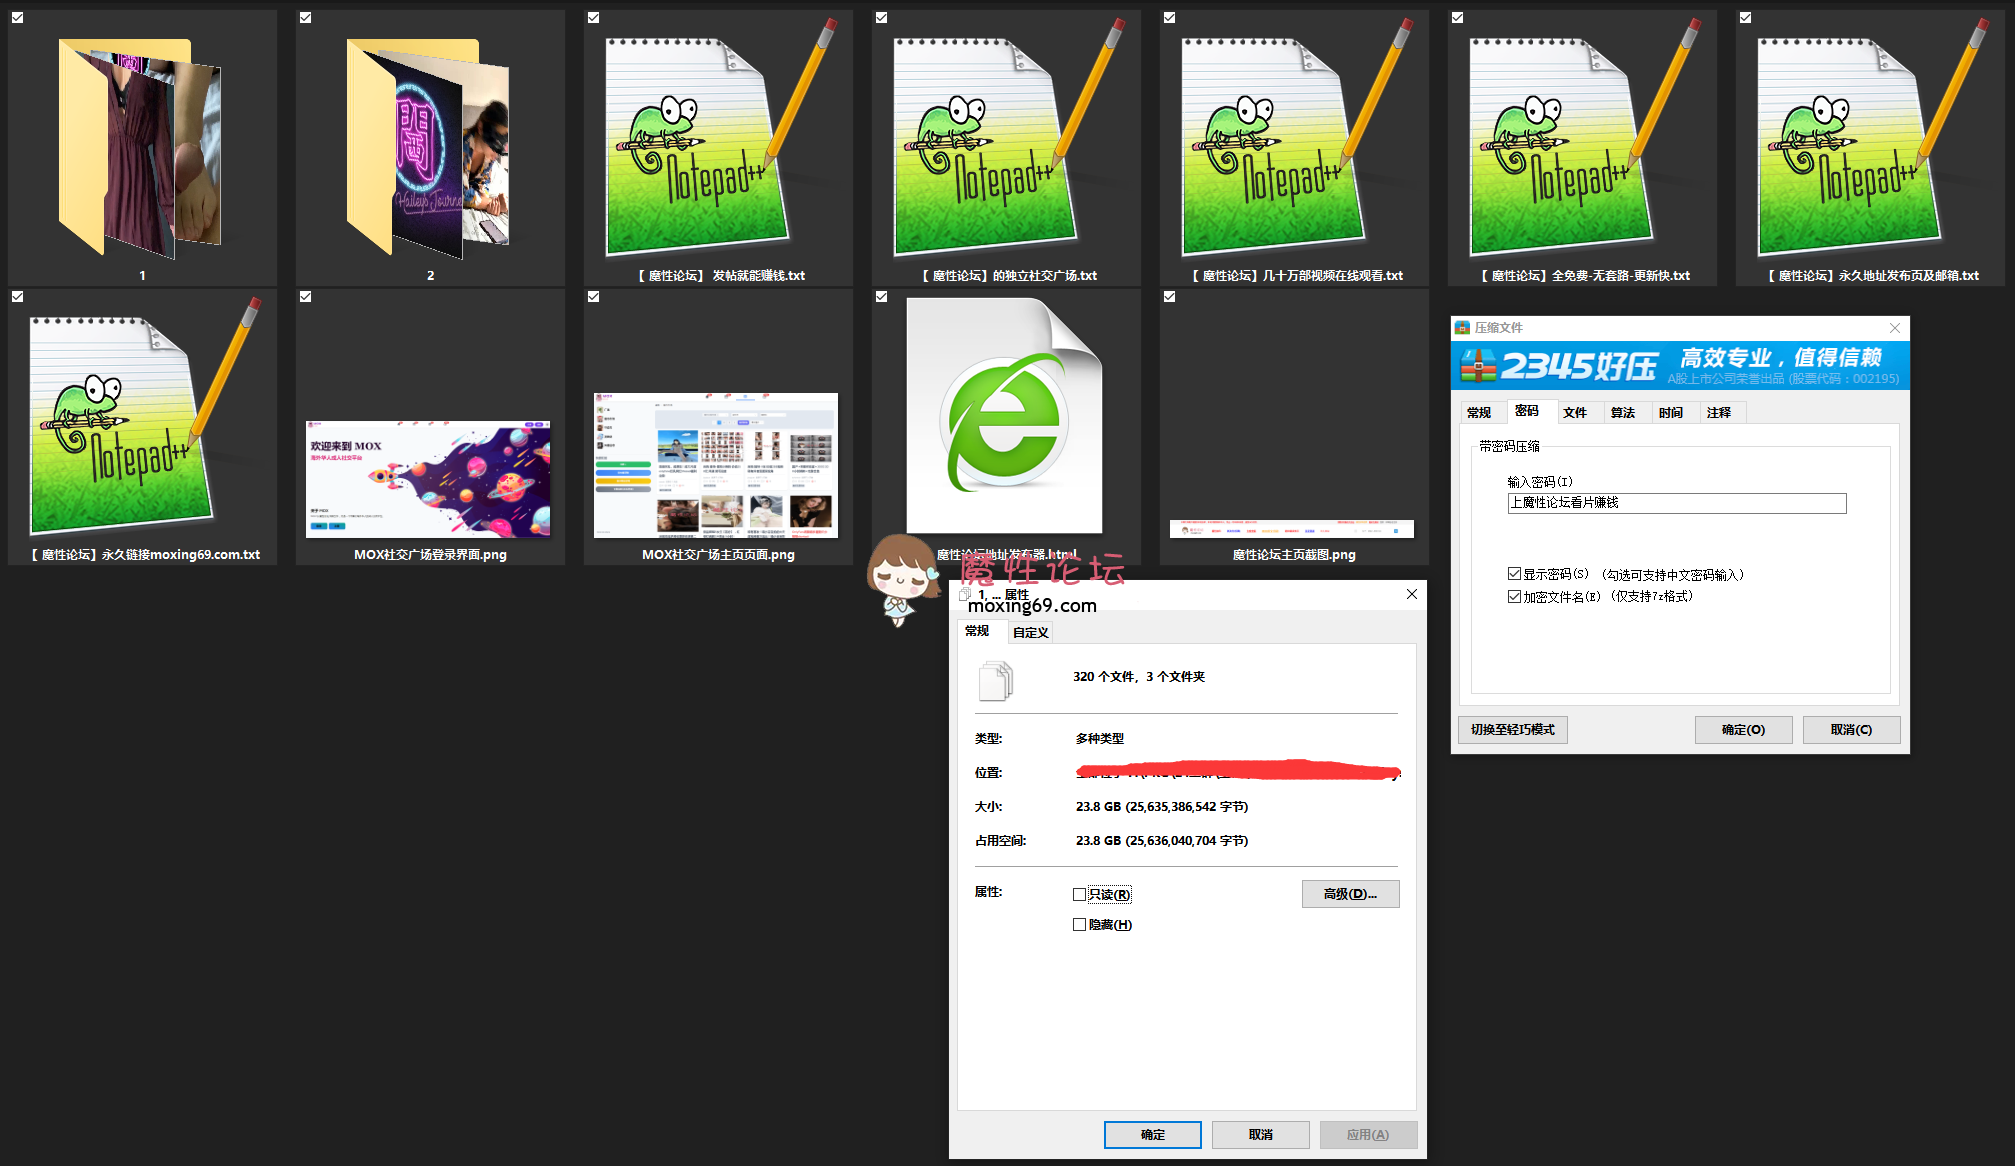Uncheck the selection box of folder 2
The height and width of the screenshot is (1166, 2015).
point(306,17)
